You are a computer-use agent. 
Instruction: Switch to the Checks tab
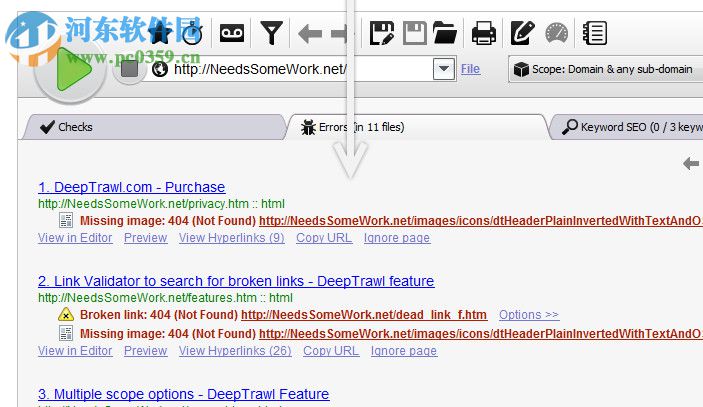point(155,127)
